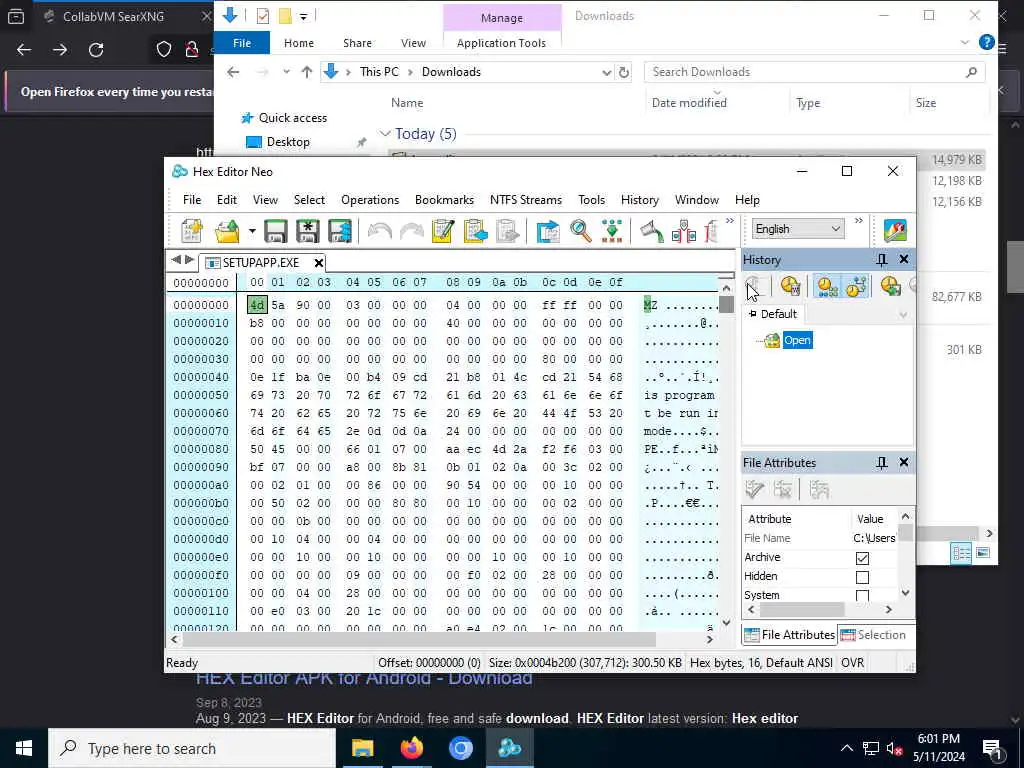Viewport: 1024px width, 768px height.
Task: Click the red and teal compare icon in toolbar
Action: pos(684,231)
